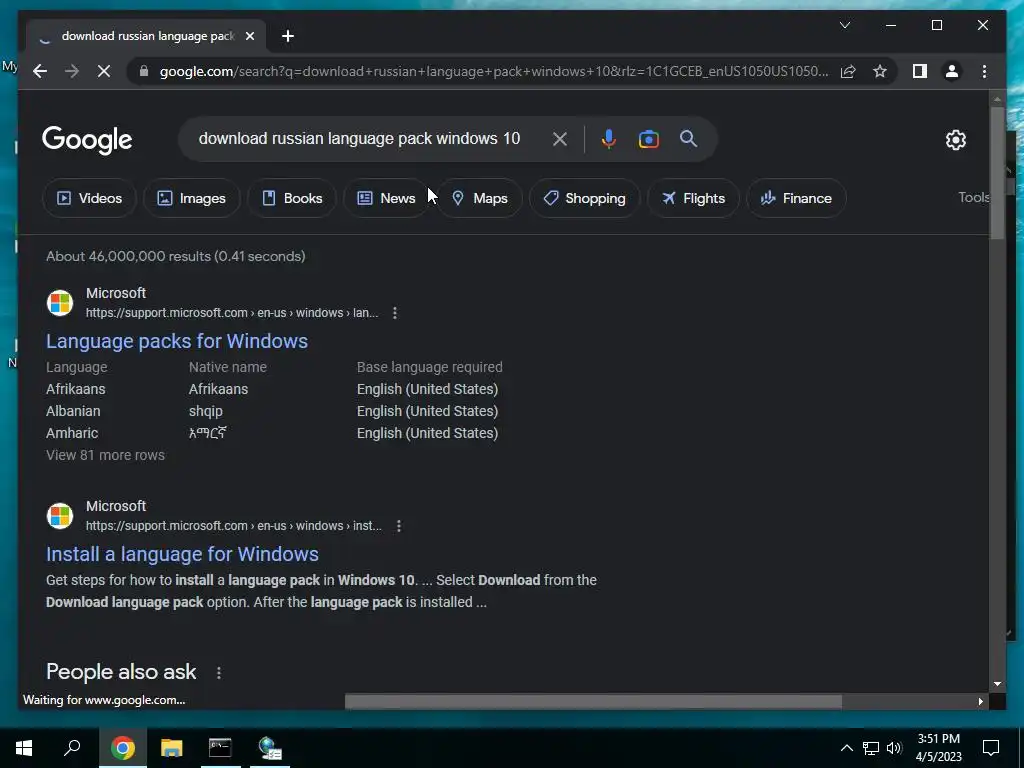1024x768 pixels.
Task: Bookmark this page with the star icon
Action: point(880,71)
